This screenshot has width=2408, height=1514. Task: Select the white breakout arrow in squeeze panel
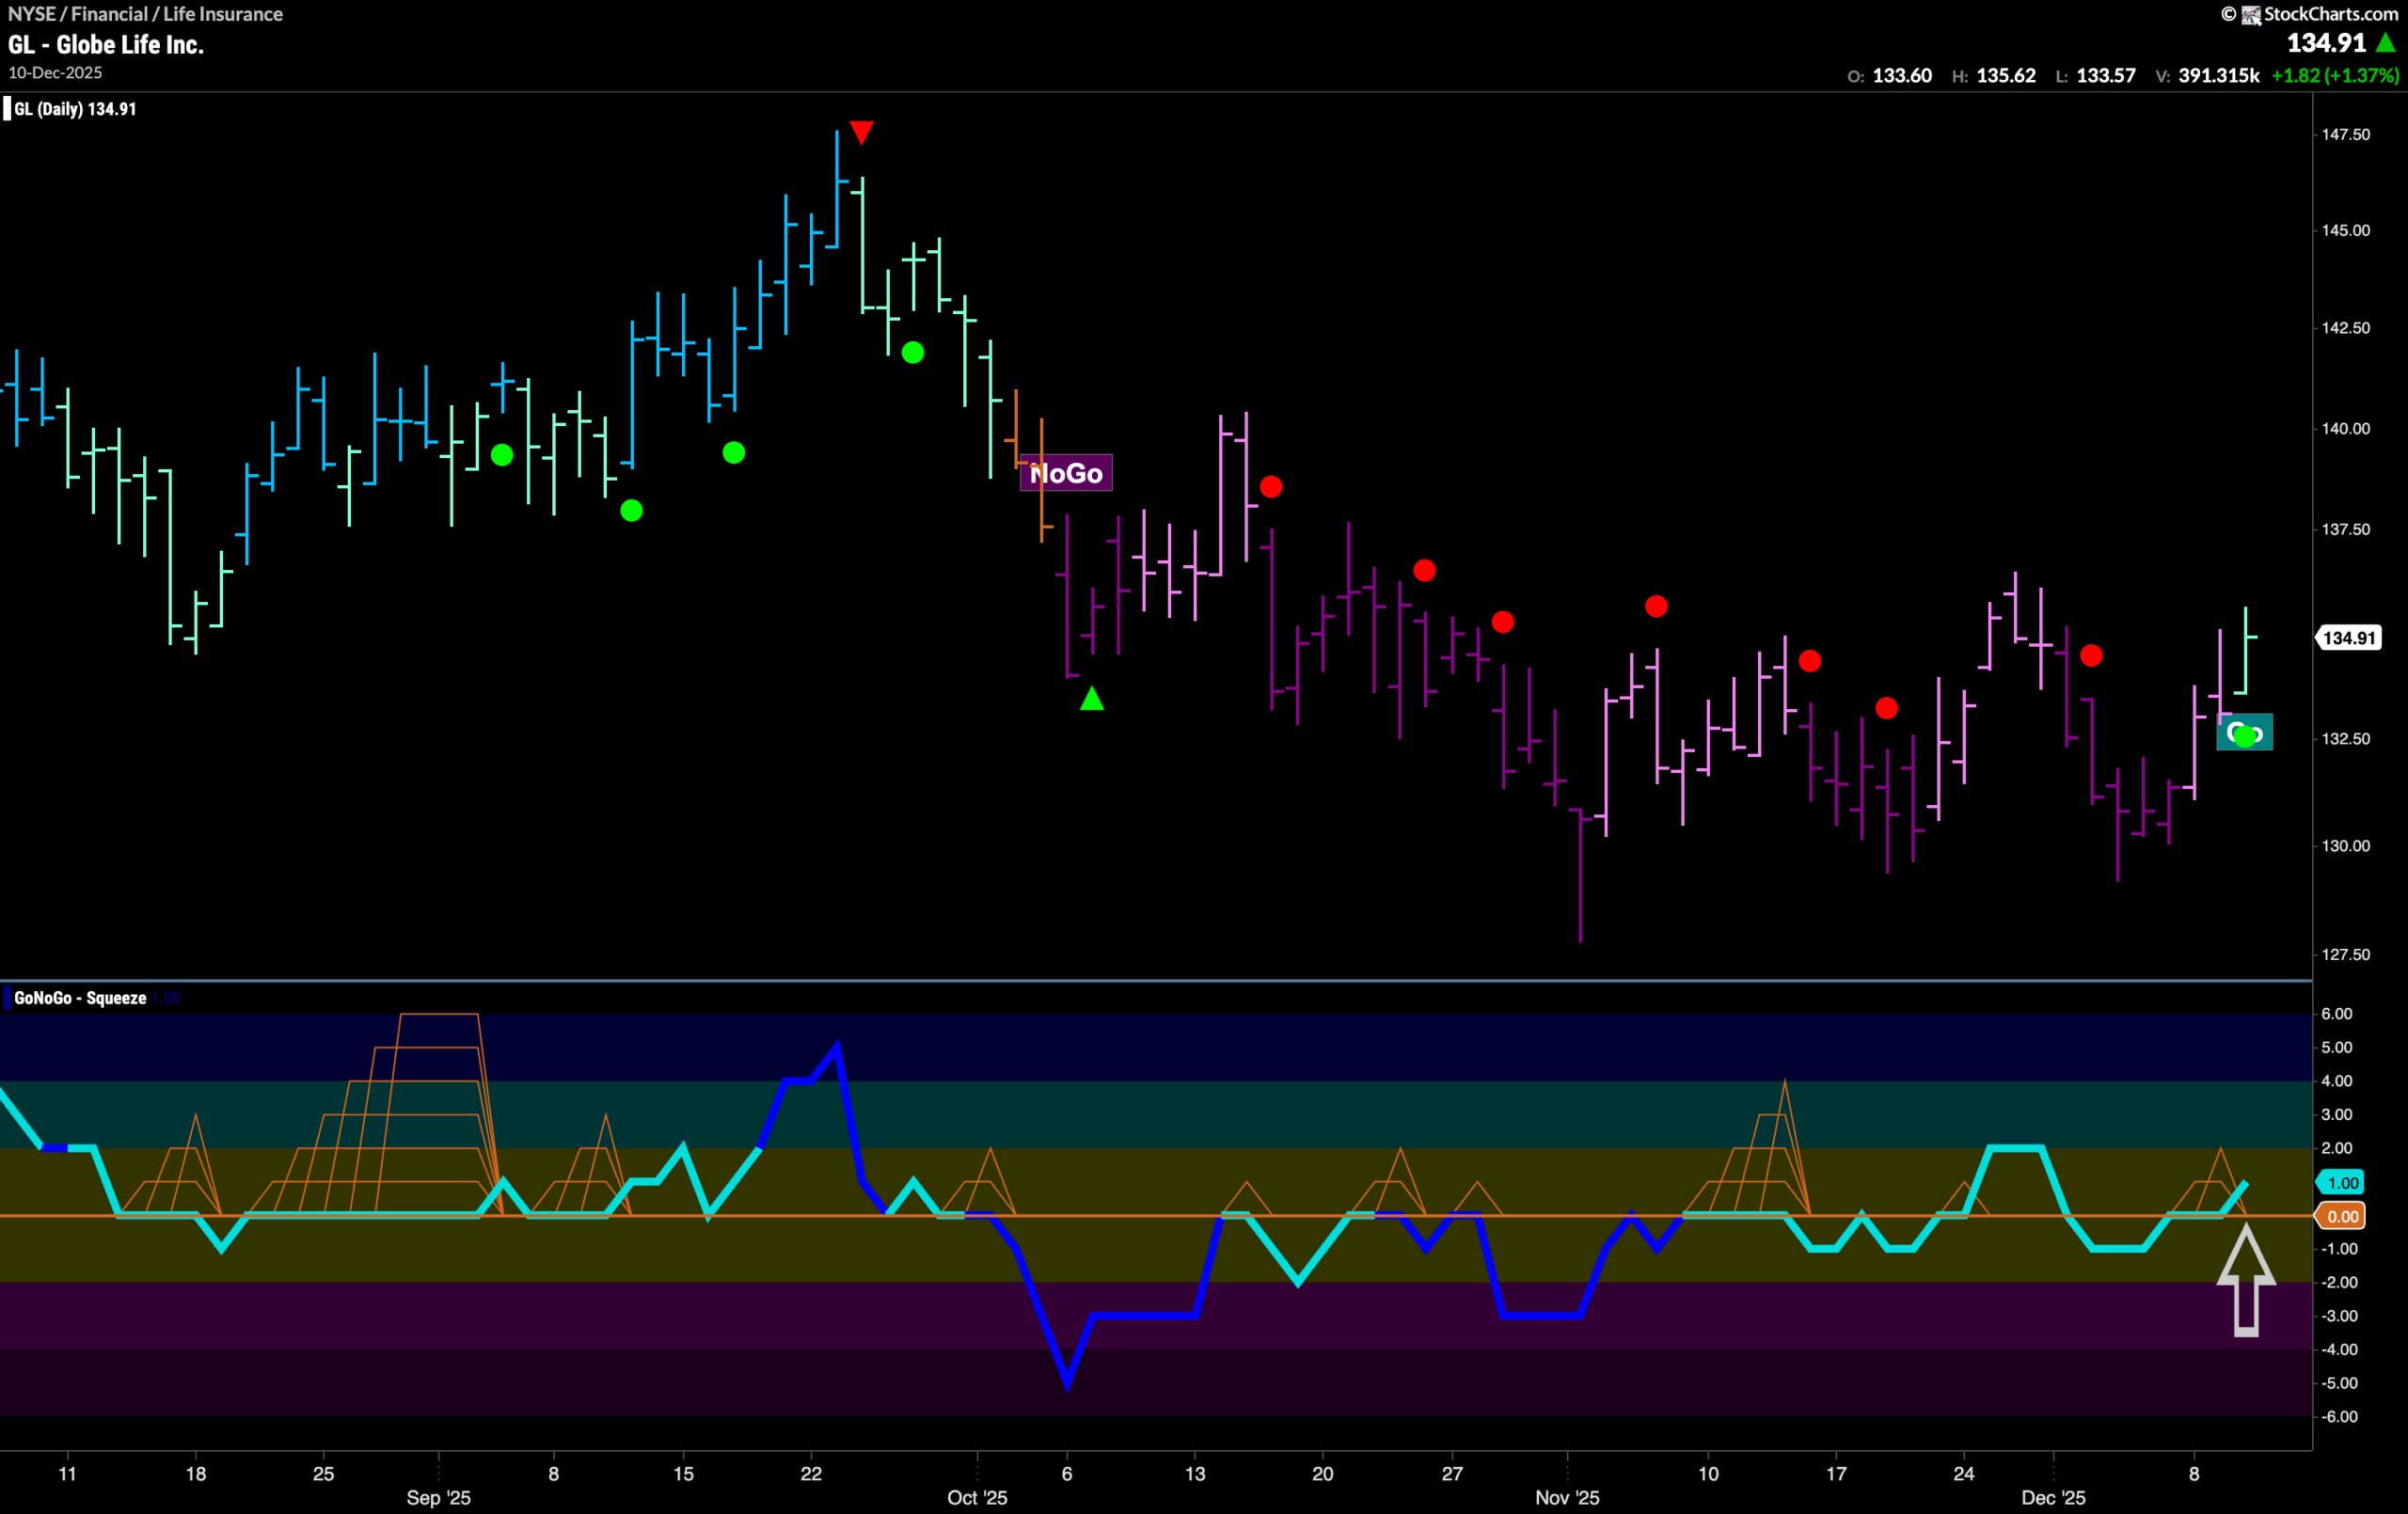pyautogui.click(x=2247, y=1290)
